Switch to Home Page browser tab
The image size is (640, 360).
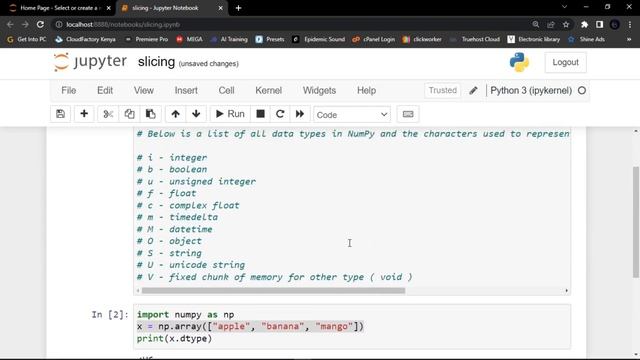point(60,8)
